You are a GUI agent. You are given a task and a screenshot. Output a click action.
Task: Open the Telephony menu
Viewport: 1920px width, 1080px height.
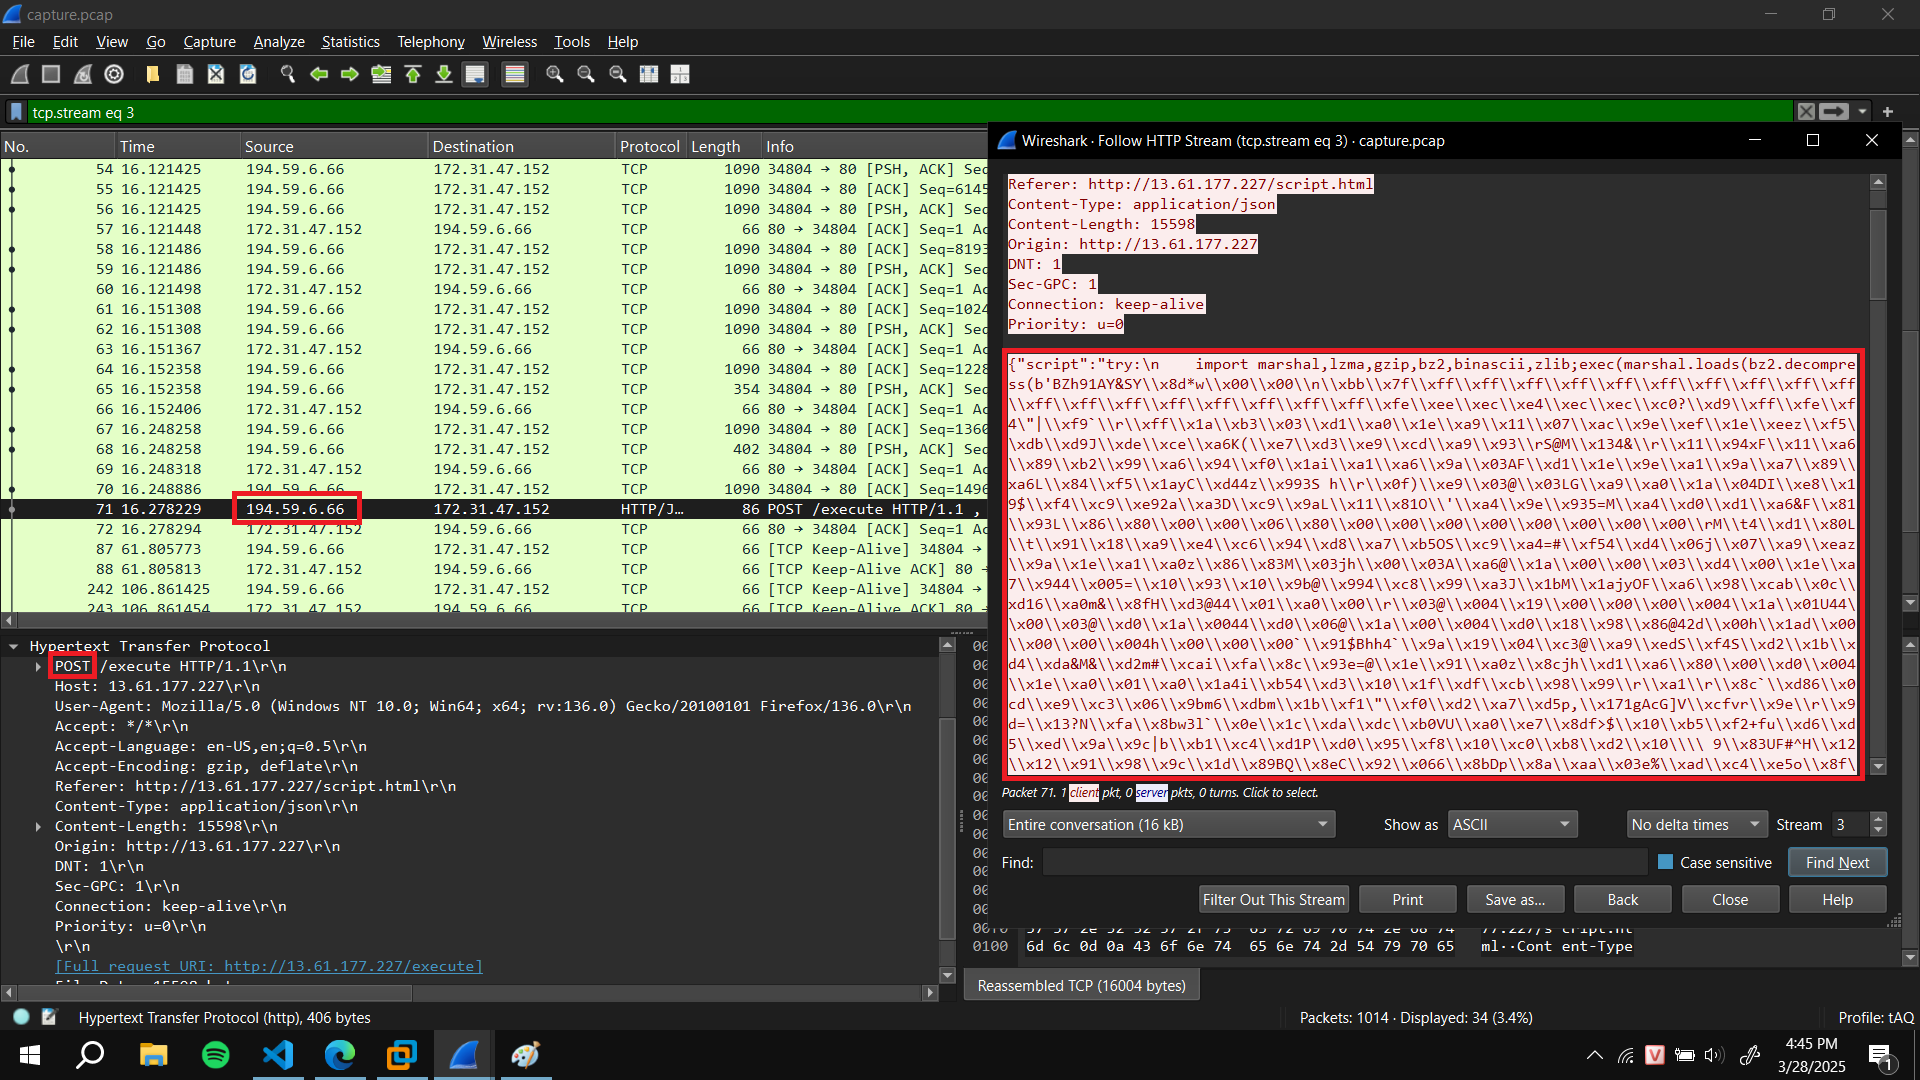(x=430, y=41)
